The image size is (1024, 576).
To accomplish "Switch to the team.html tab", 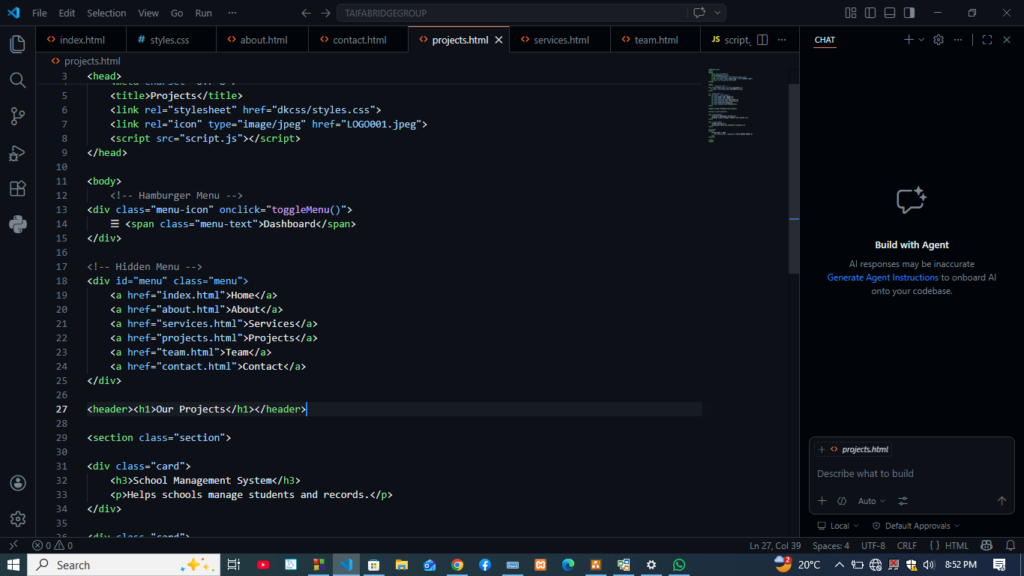I will pyautogui.click(x=655, y=40).
